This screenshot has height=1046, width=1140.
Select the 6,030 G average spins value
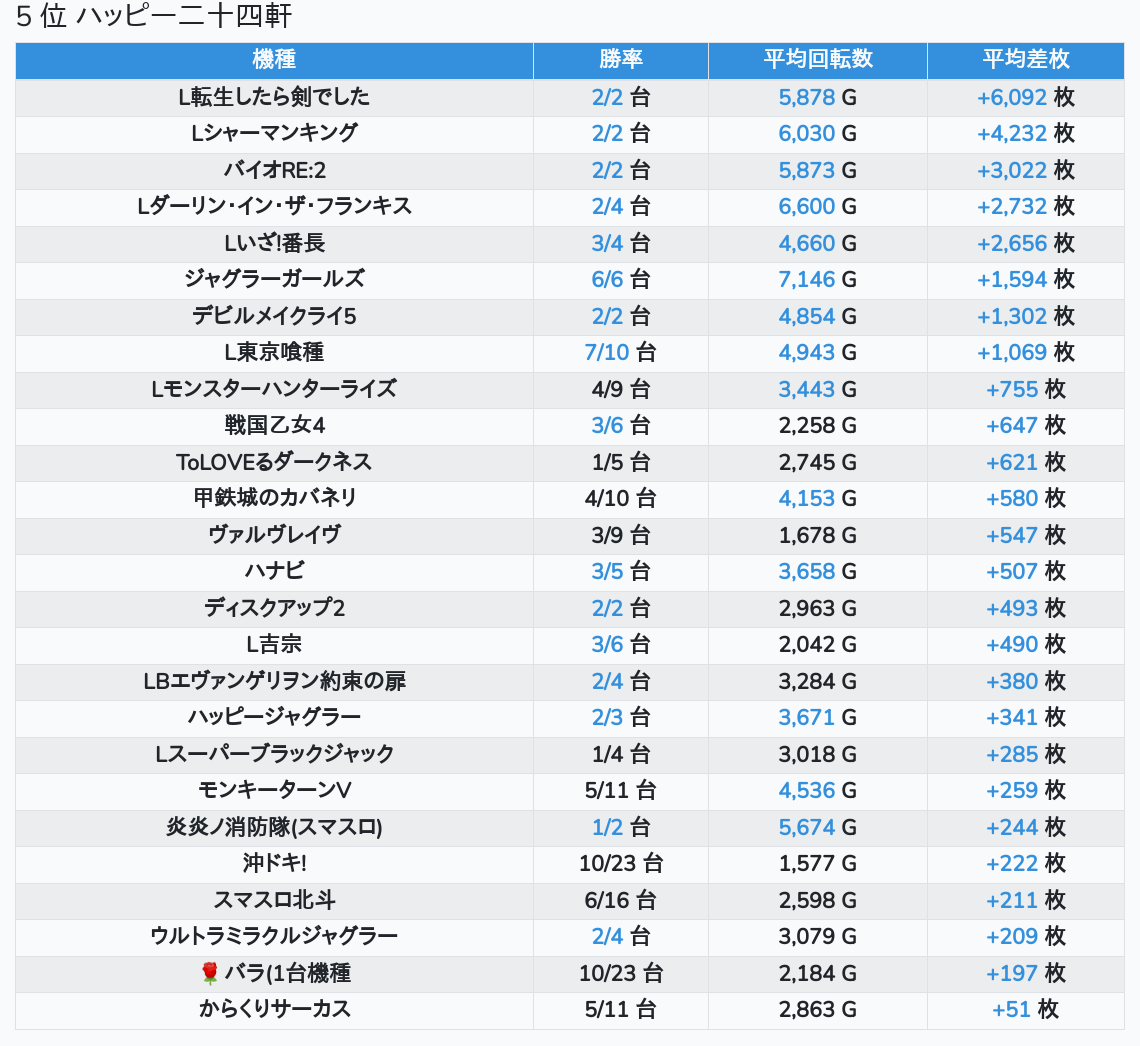pyautogui.click(x=818, y=134)
